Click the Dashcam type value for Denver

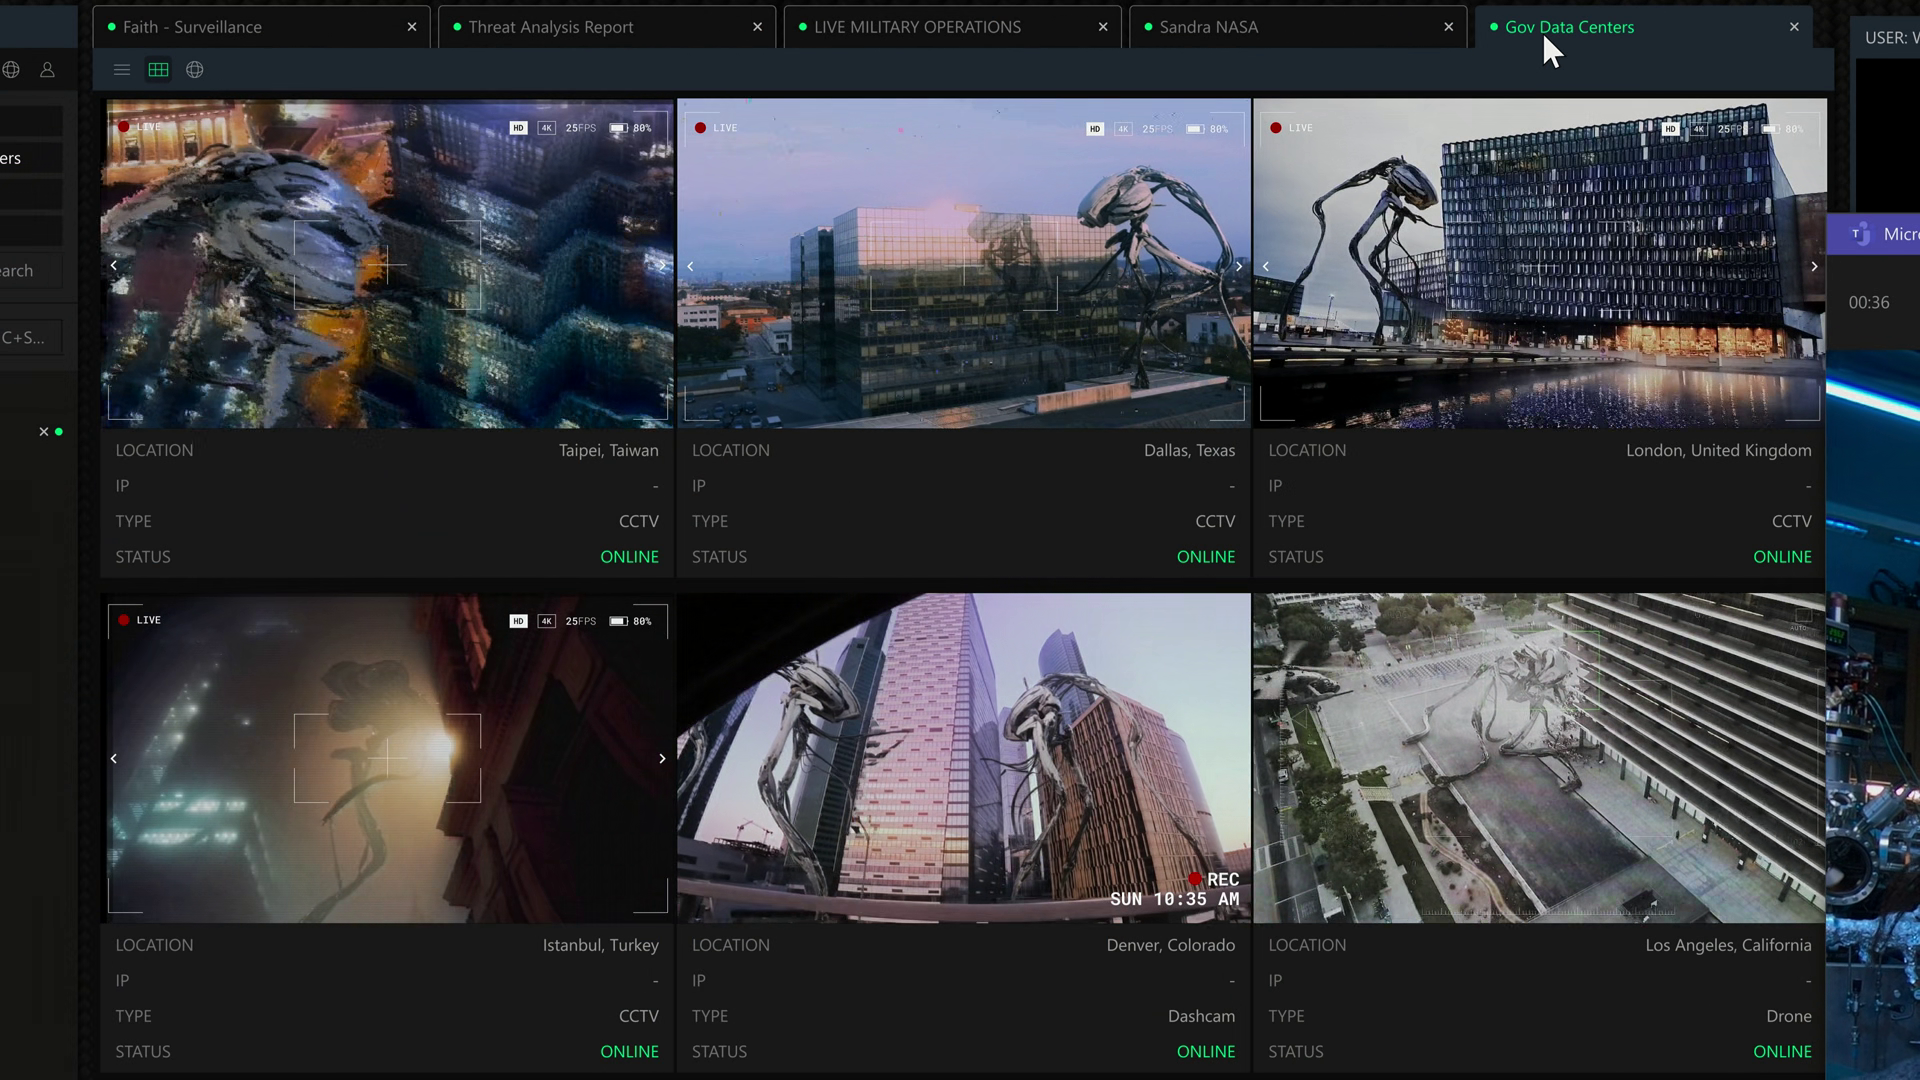click(1201, 1016)
